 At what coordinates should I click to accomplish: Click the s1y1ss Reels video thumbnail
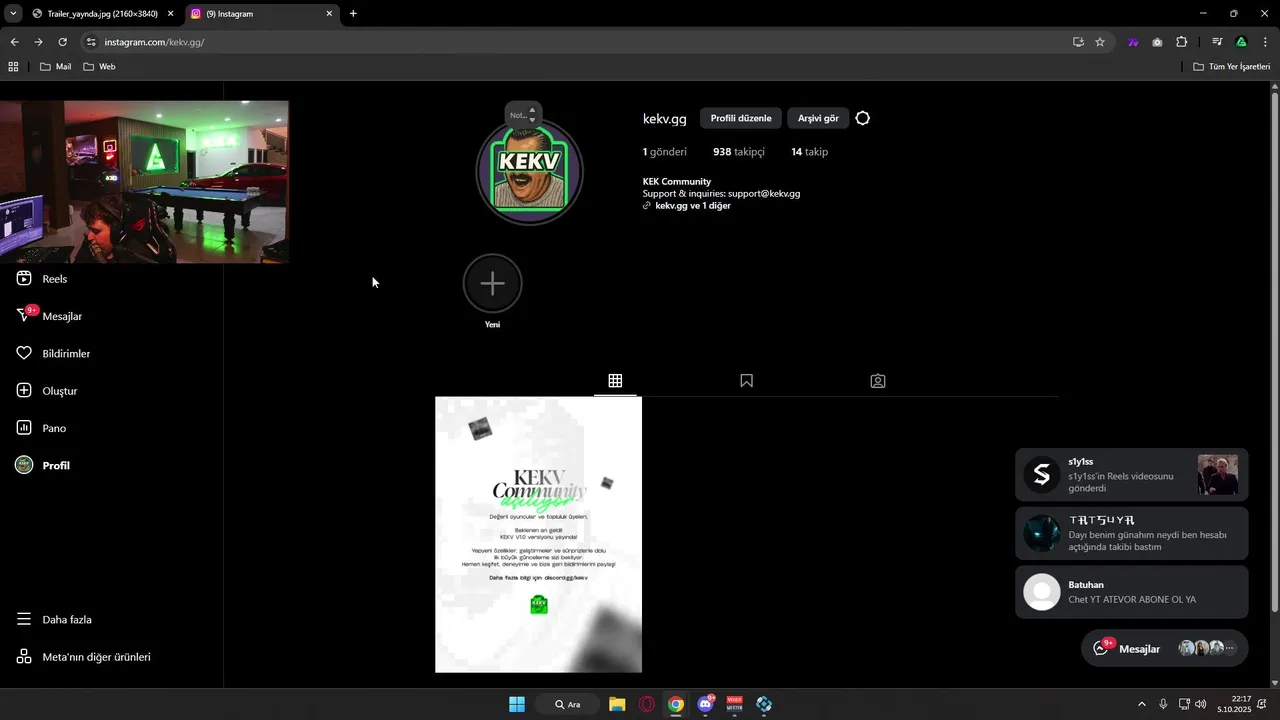[x=1217, y=475]
